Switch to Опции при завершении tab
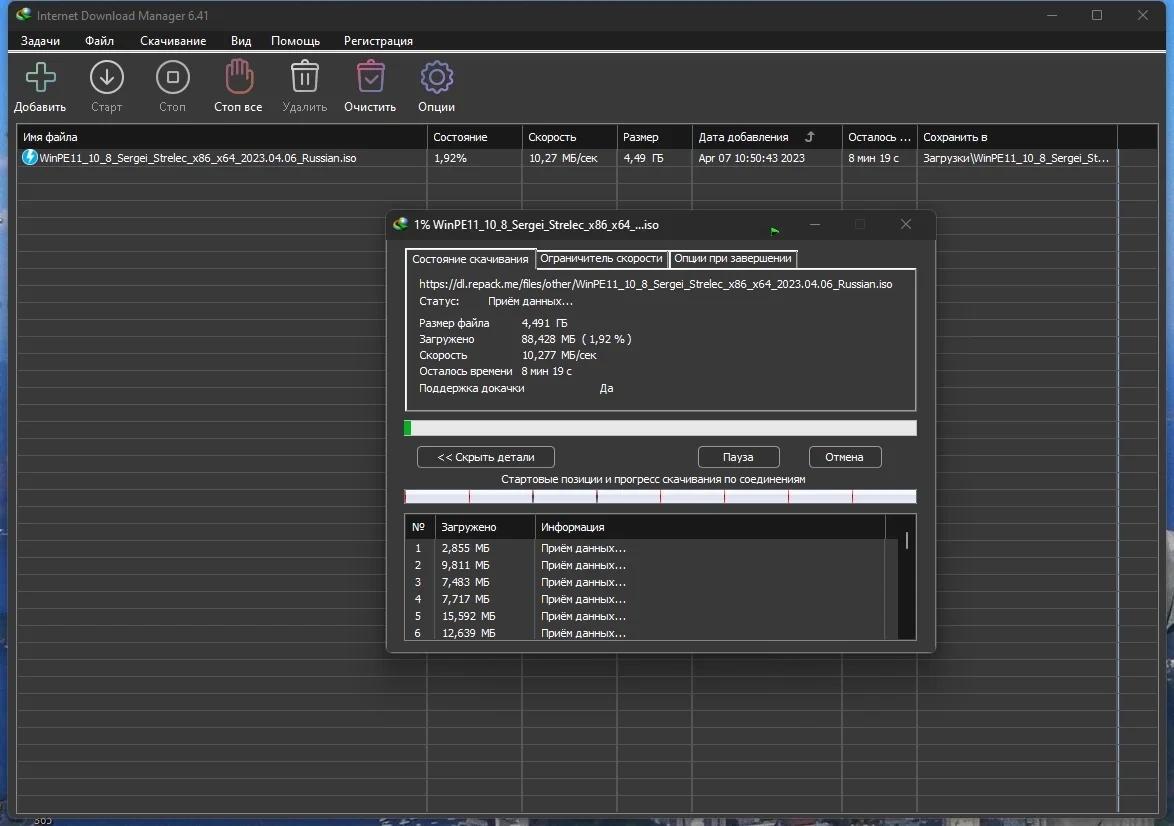The height and width of the screenshot is (826, 1174). point(733,258)
